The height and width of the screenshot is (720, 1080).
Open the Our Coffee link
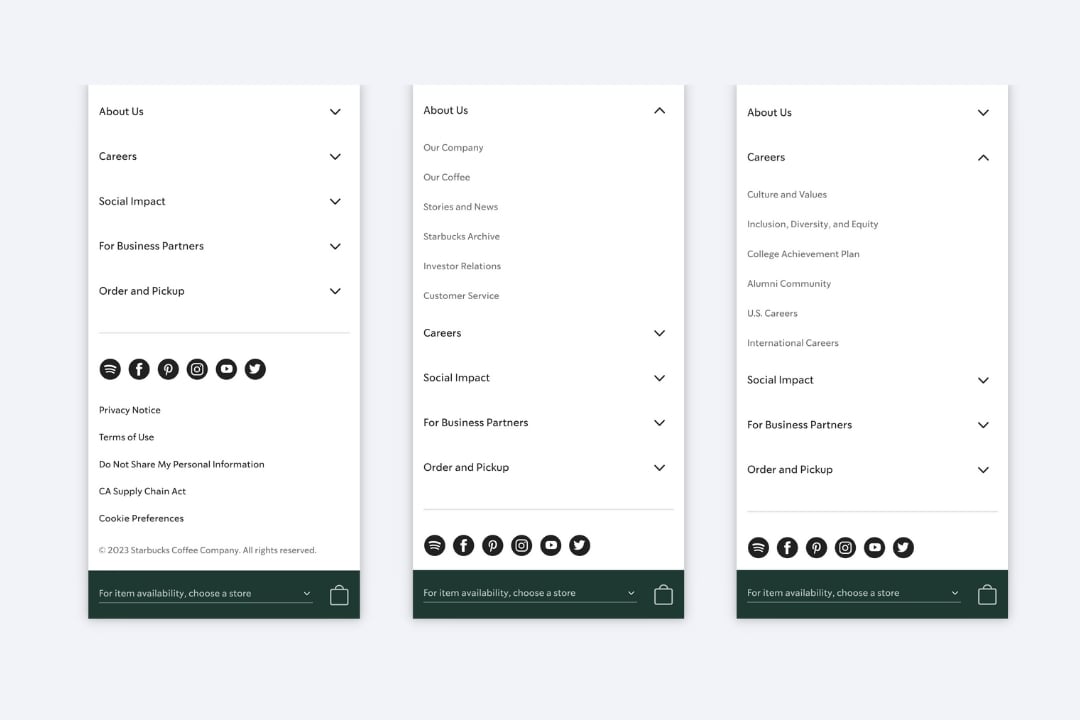(x=446, y=177)
